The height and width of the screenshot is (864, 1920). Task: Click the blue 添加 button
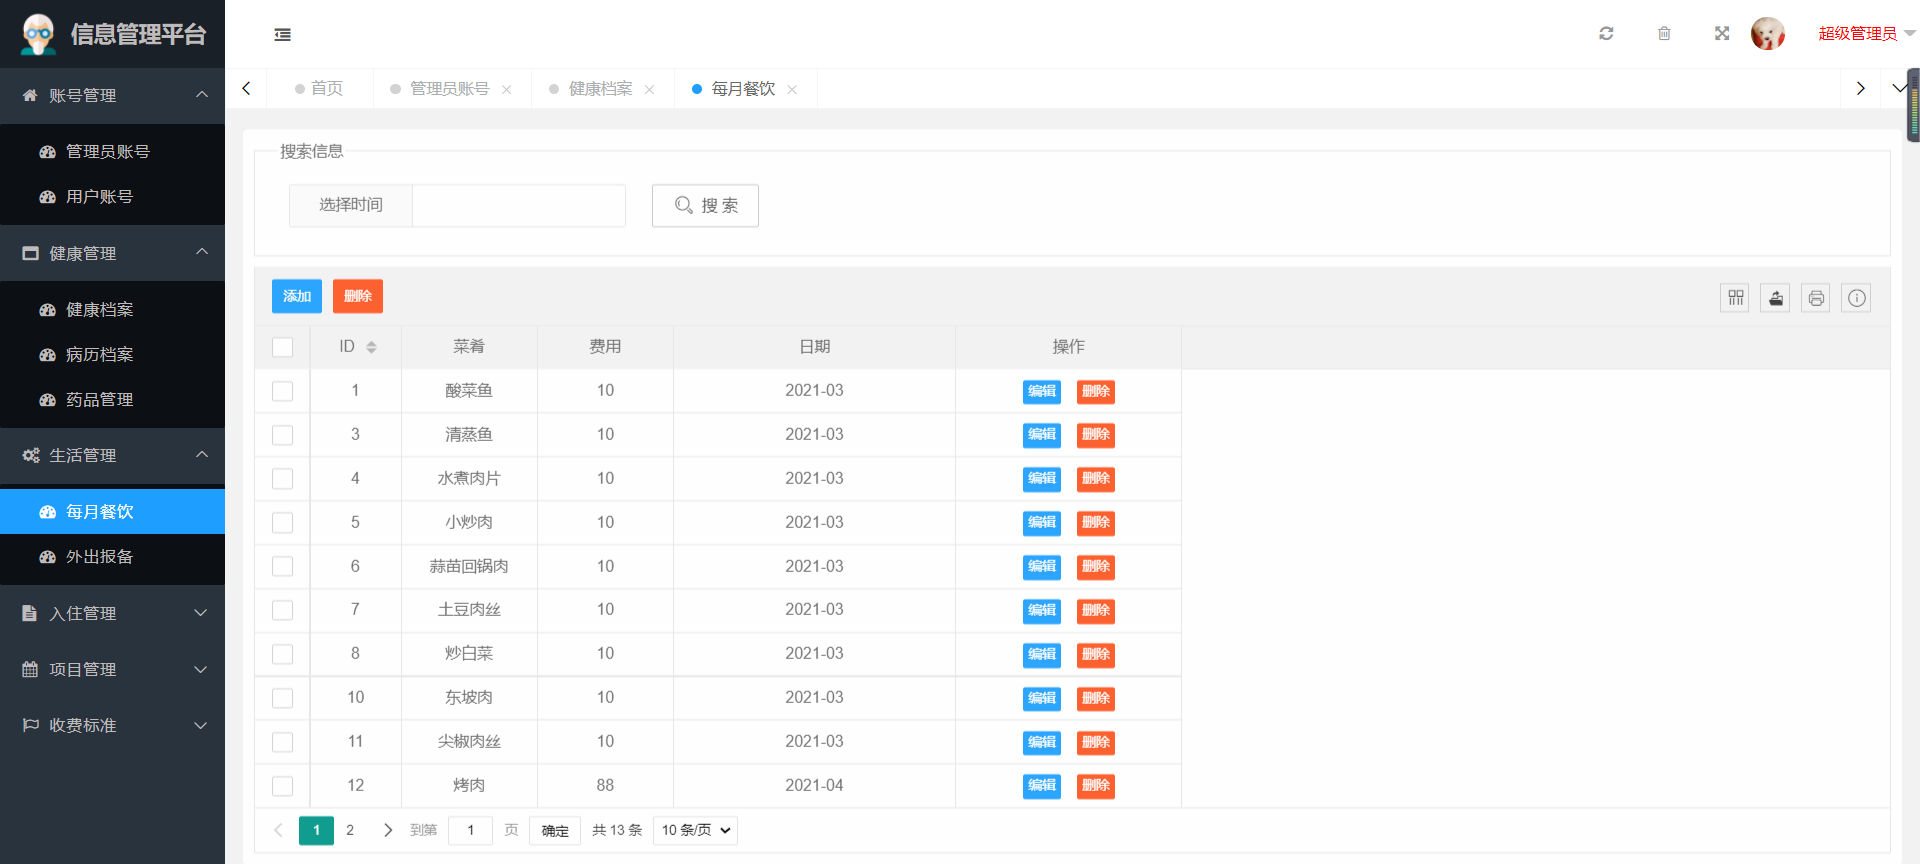(x=297, y=296)
